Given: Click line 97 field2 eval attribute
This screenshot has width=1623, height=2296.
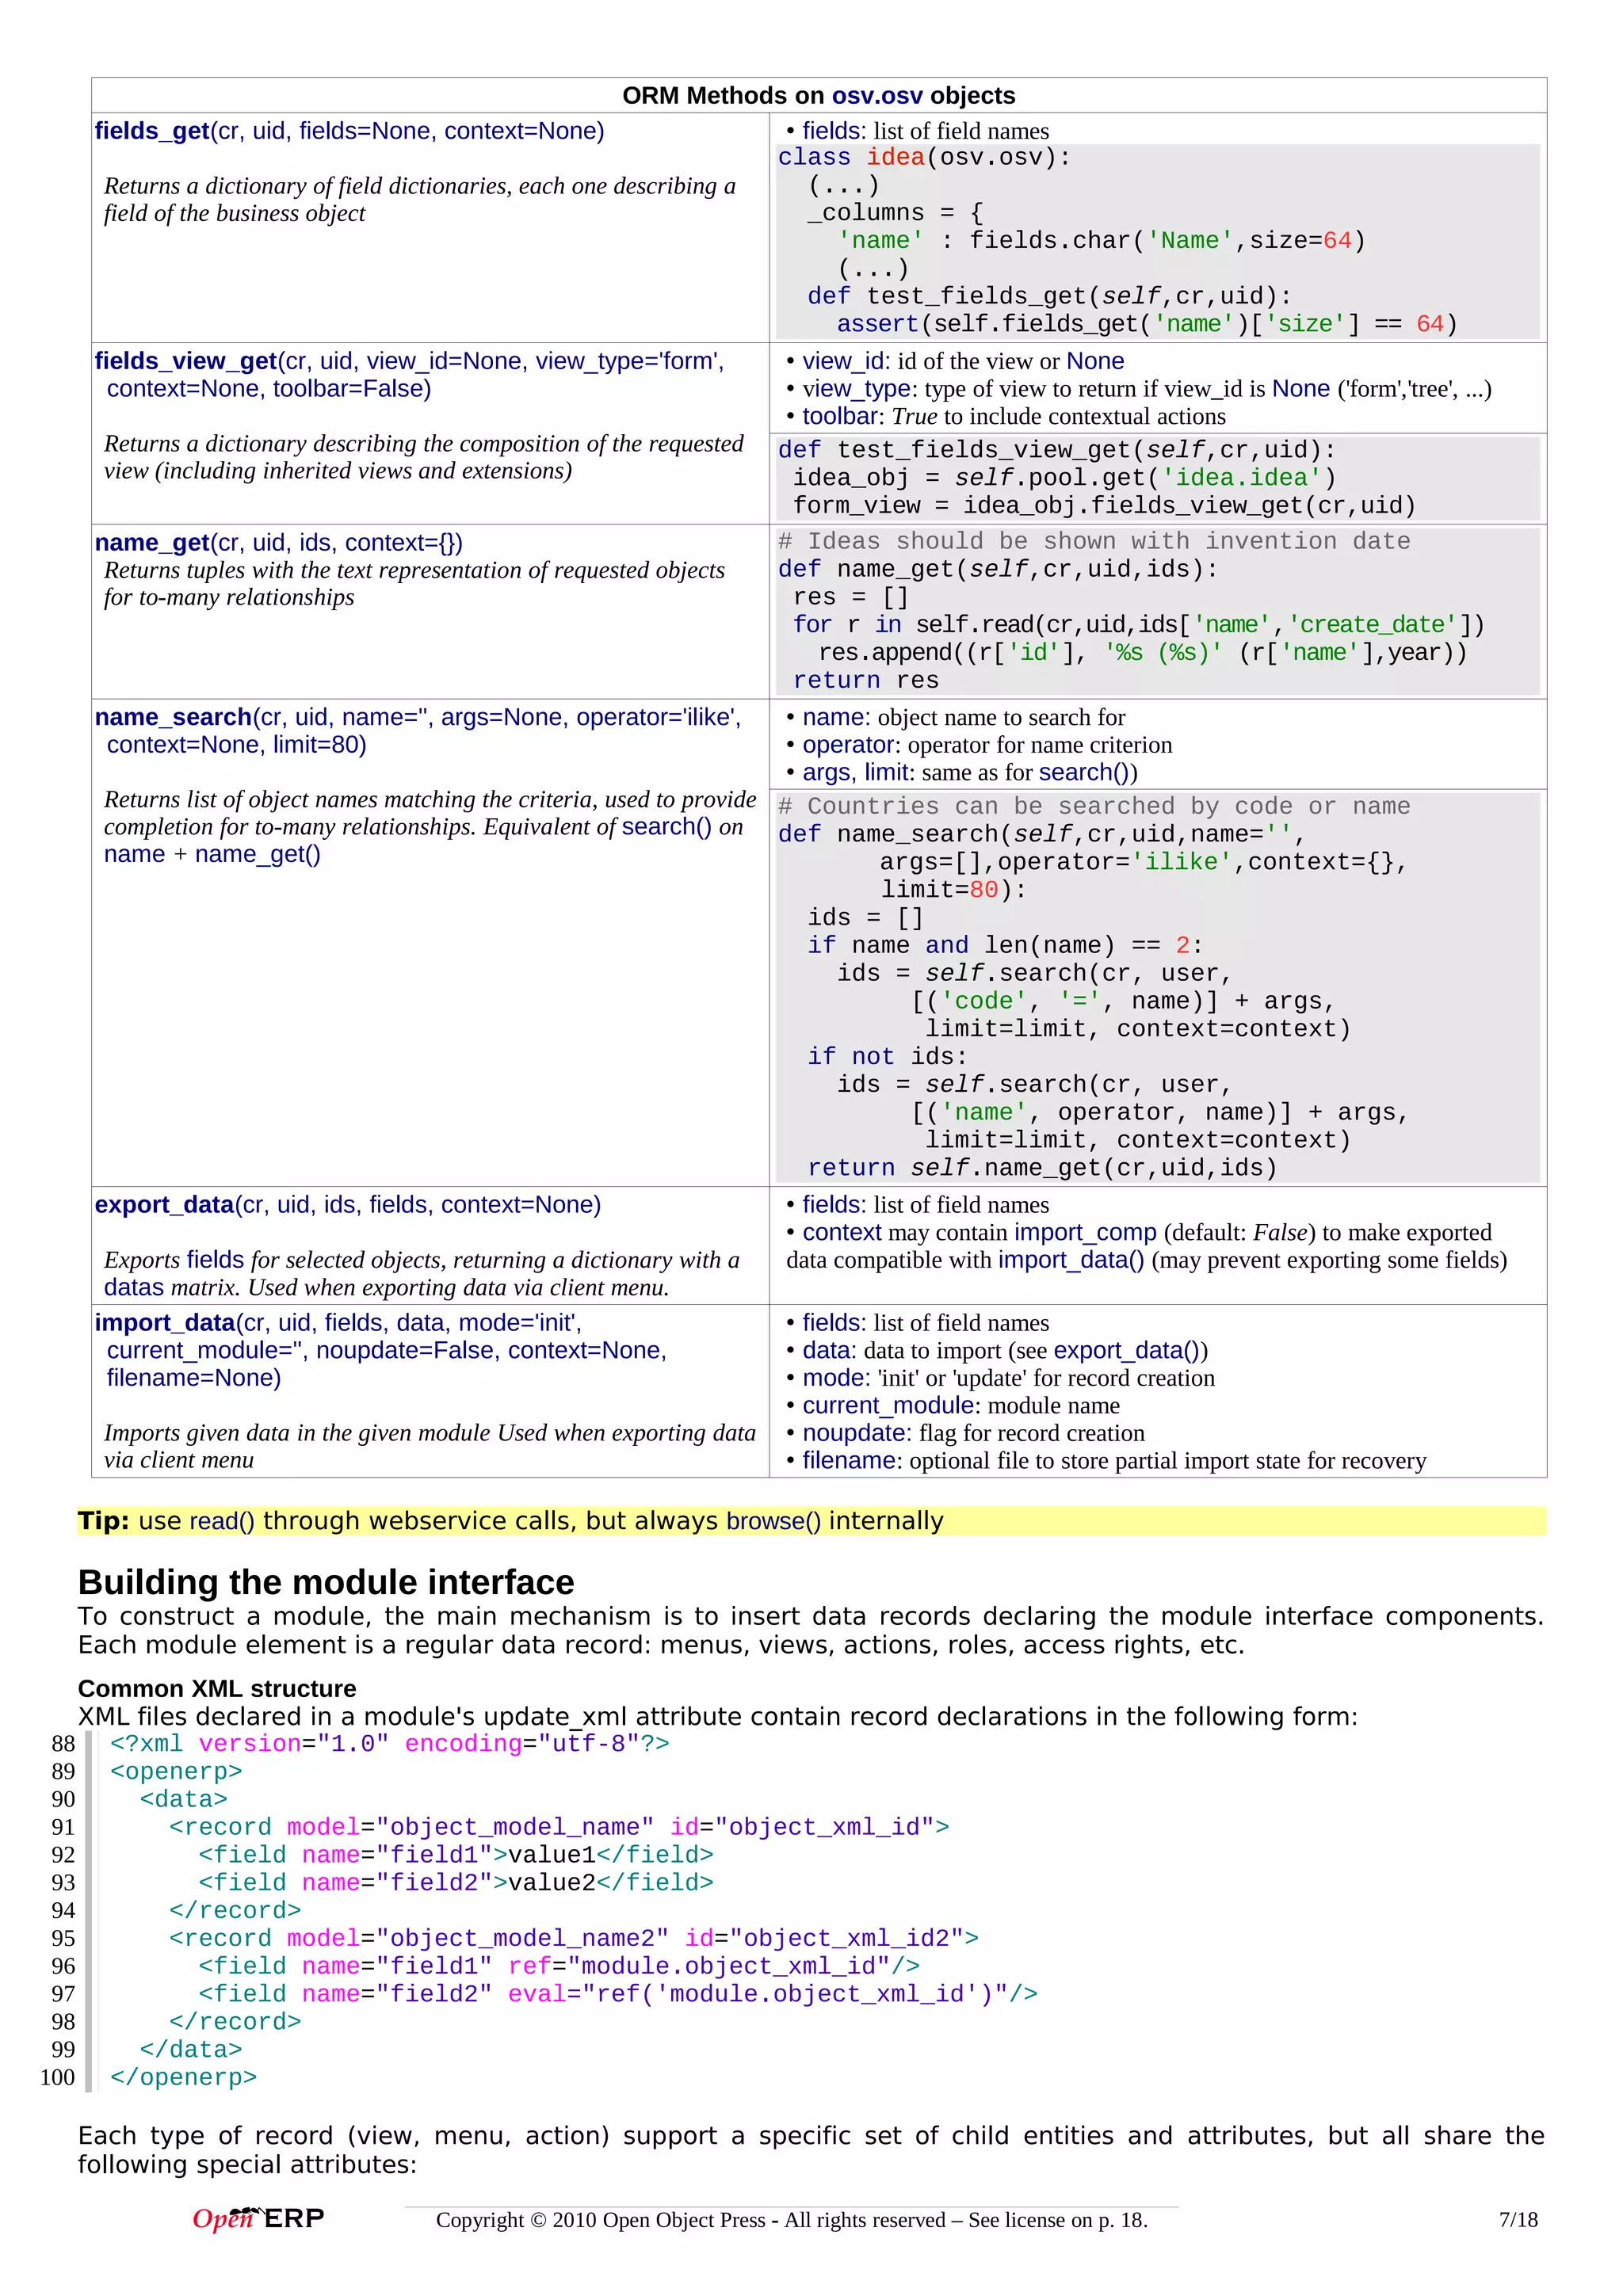Looking at the screenshot, I should pos(618,1994).
